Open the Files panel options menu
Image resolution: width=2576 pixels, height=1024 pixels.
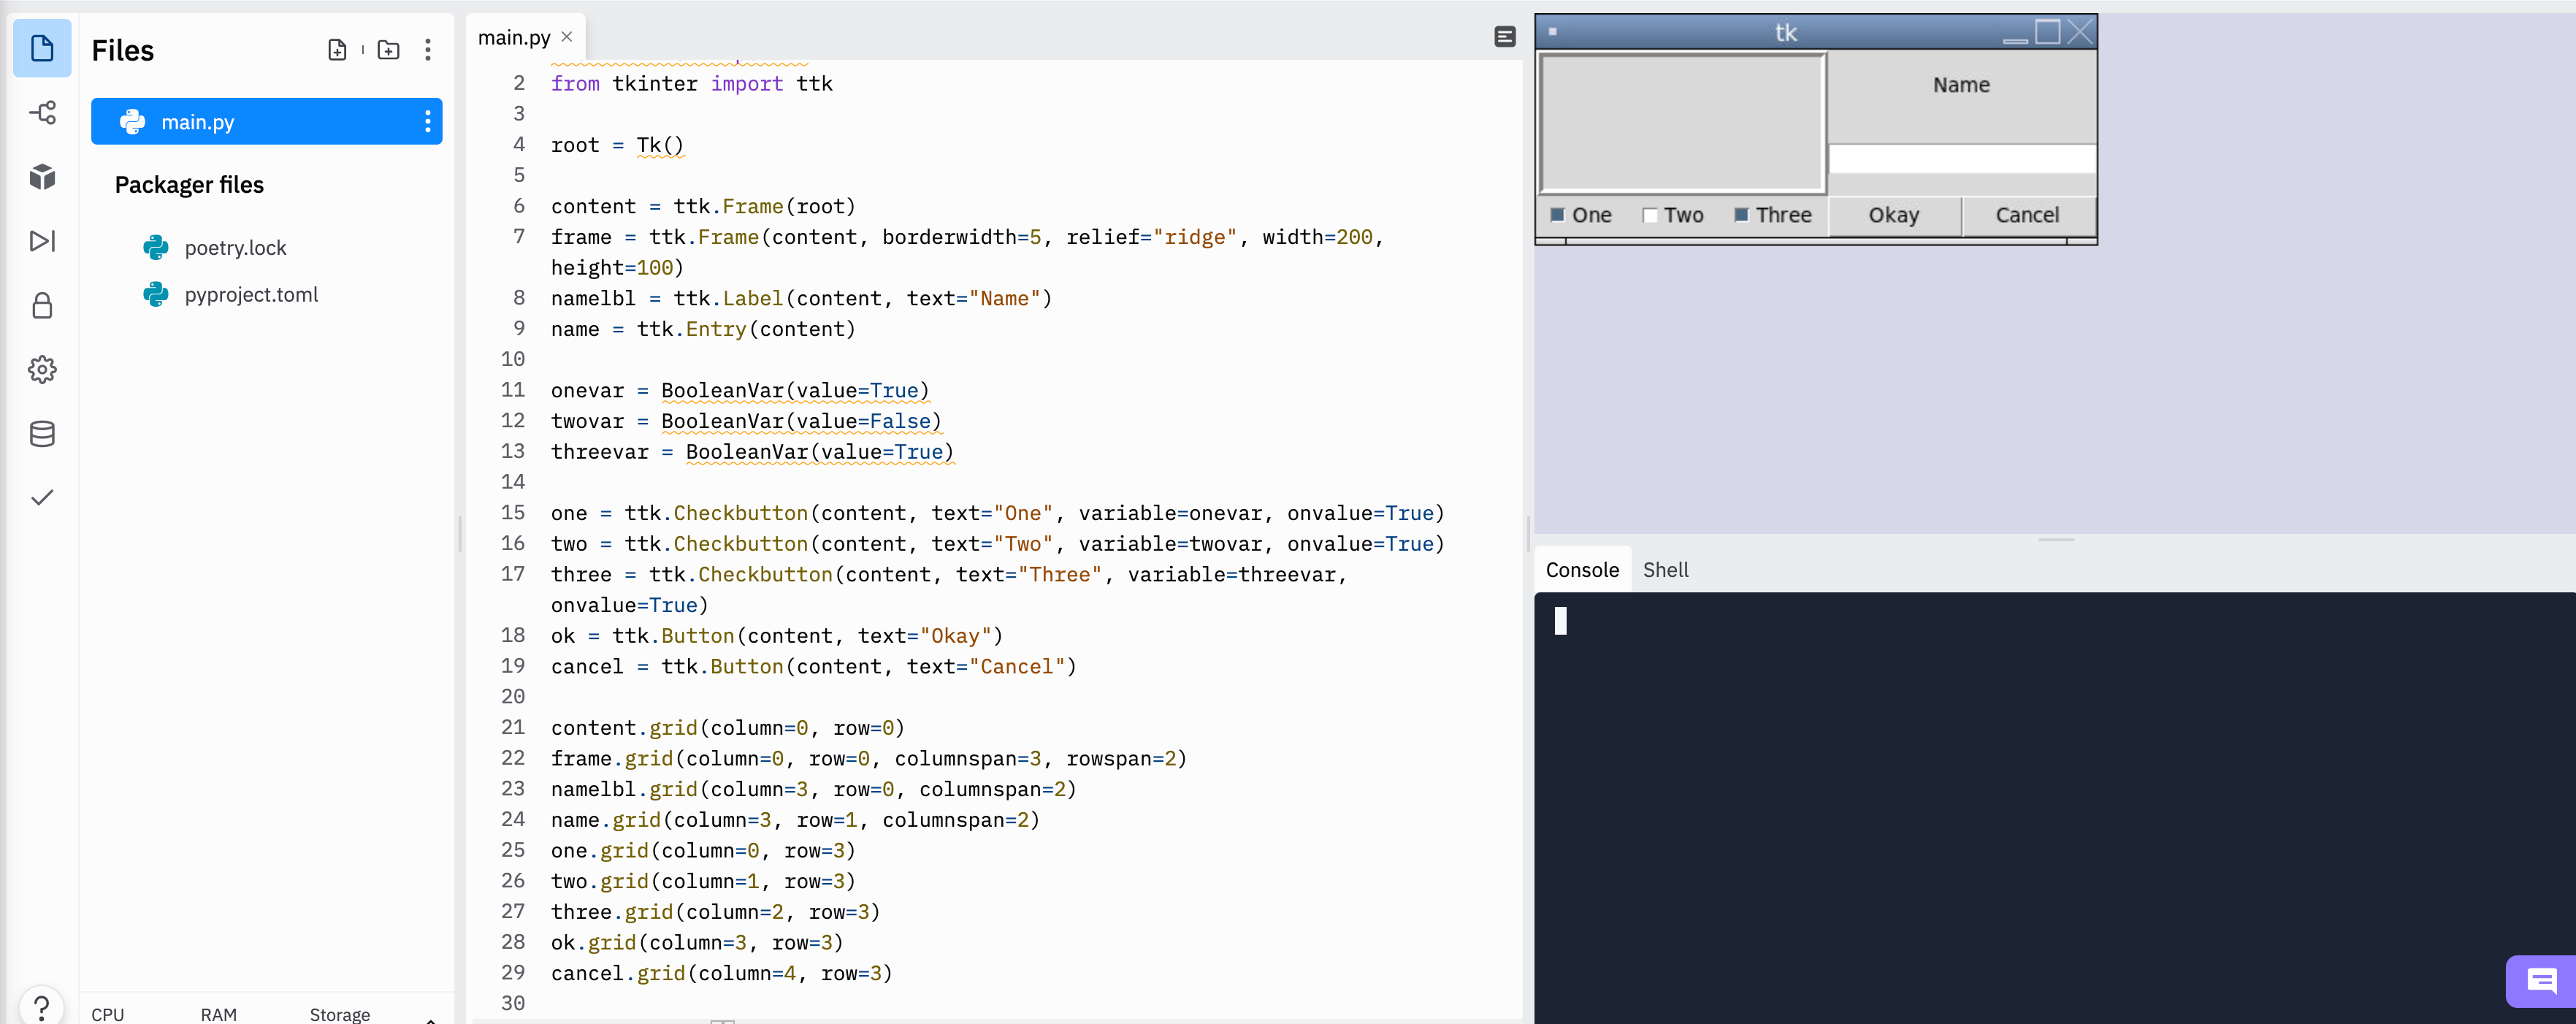coord(428,49)
